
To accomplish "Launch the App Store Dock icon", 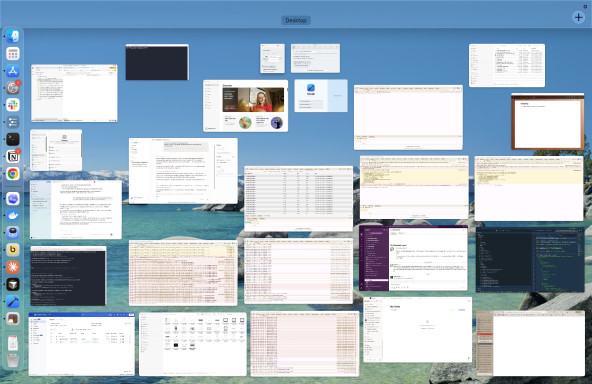I will (x=13, y=71).
